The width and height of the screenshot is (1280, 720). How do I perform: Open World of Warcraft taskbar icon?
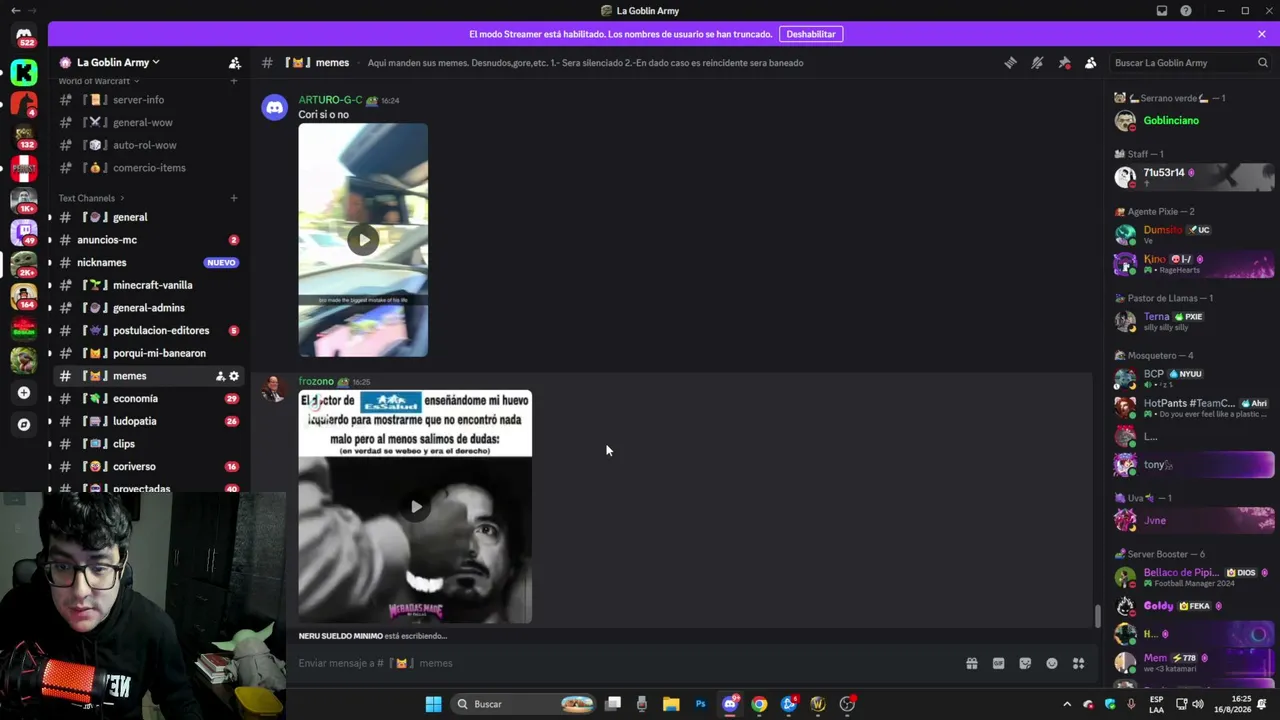(818, 704)
